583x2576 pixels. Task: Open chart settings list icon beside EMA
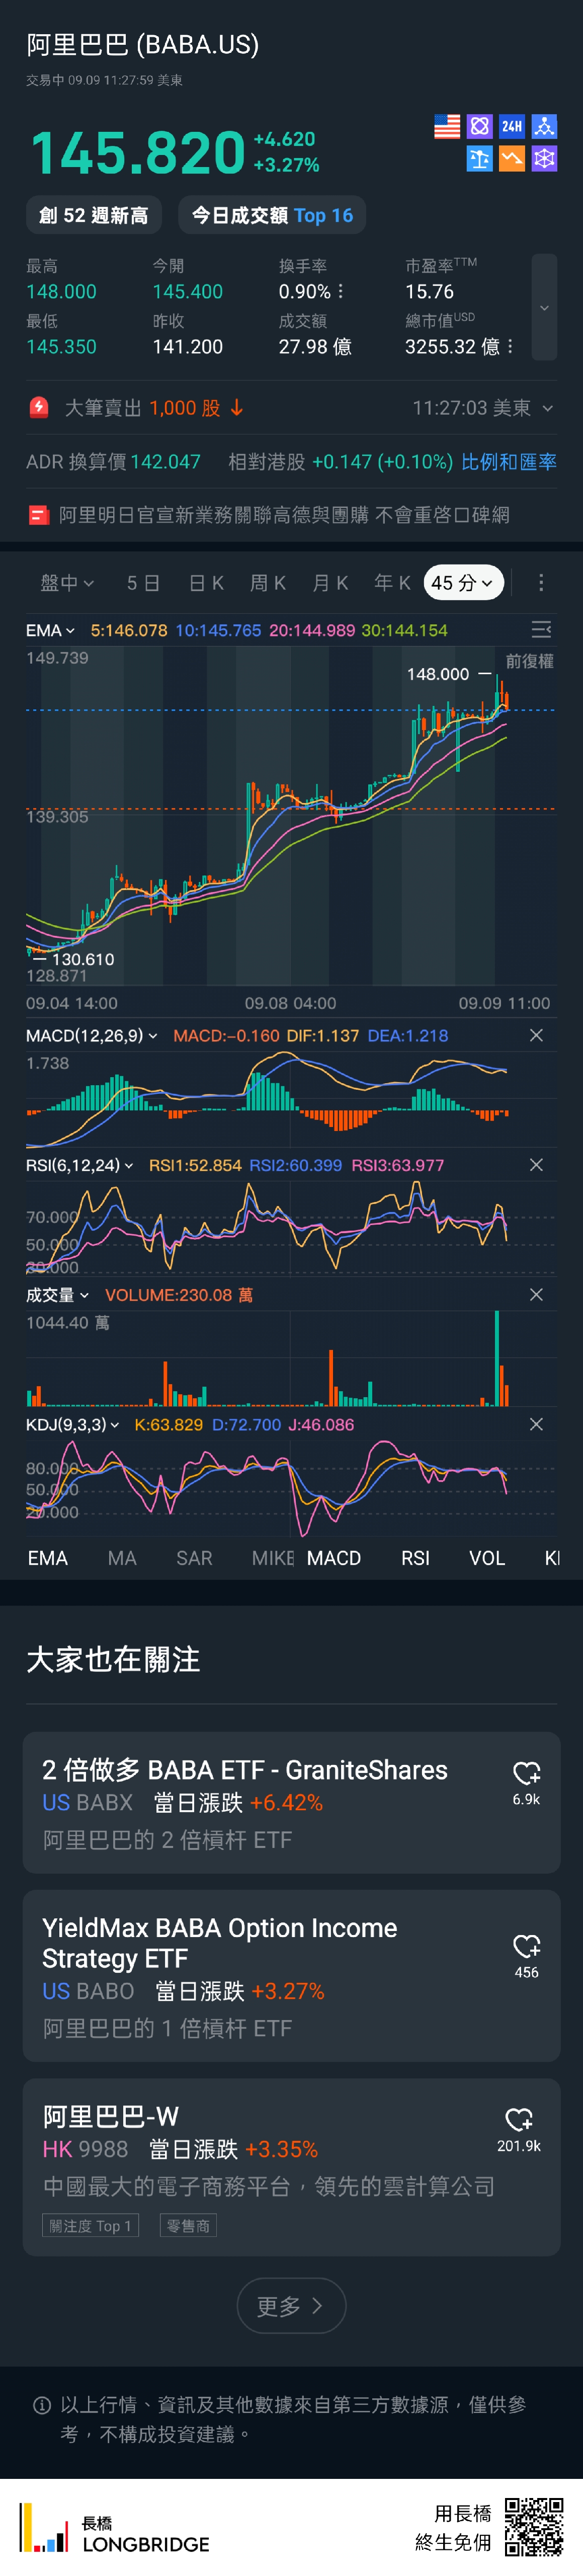tap(541, 629)
